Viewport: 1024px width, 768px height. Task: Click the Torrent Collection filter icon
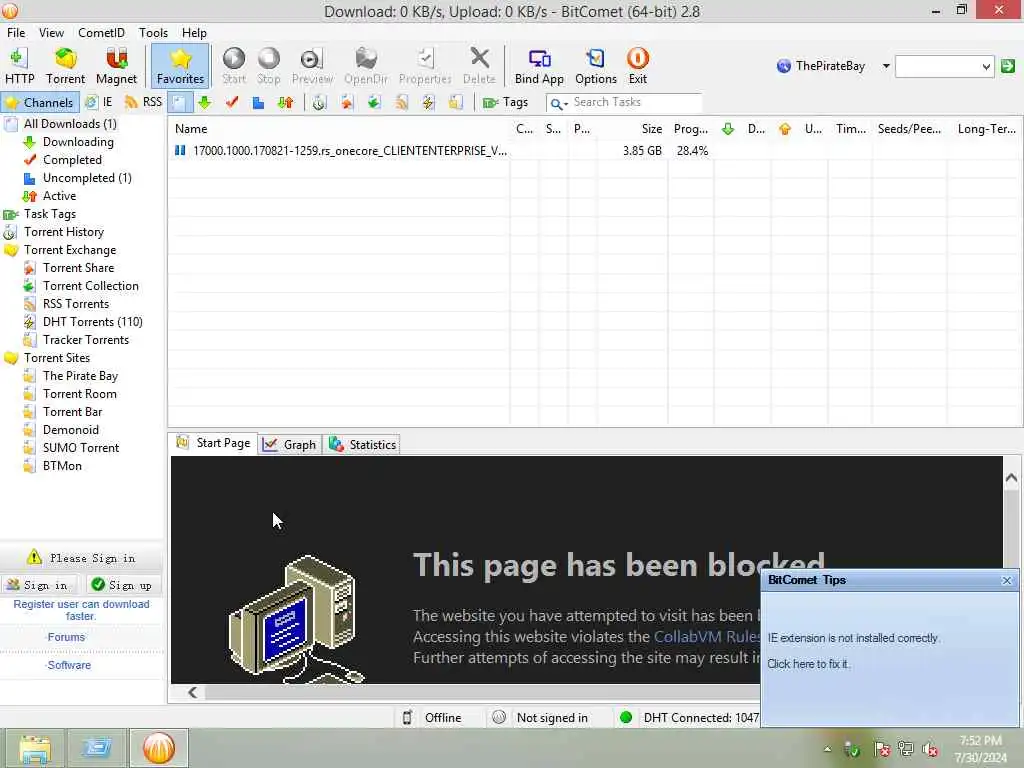(374, 103)
